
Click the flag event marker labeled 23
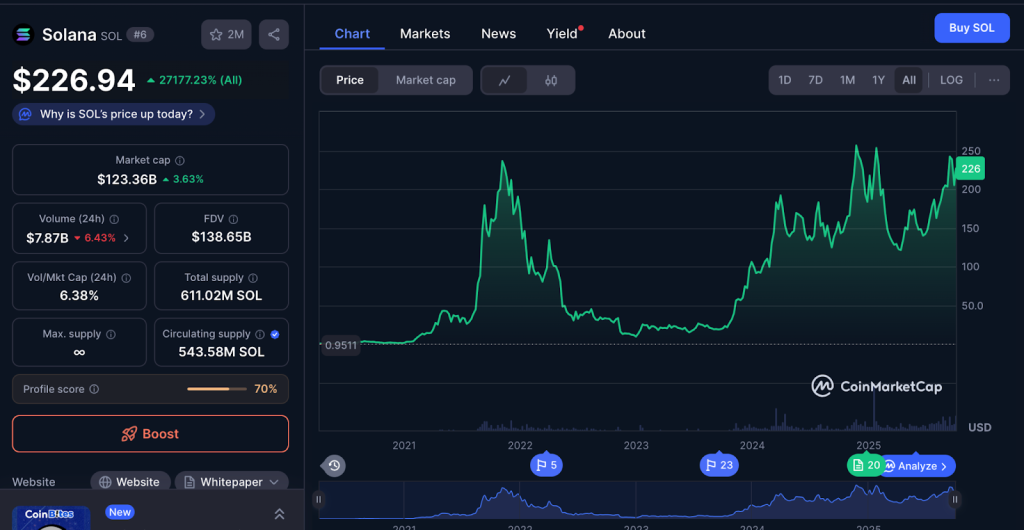pos(718,465)
